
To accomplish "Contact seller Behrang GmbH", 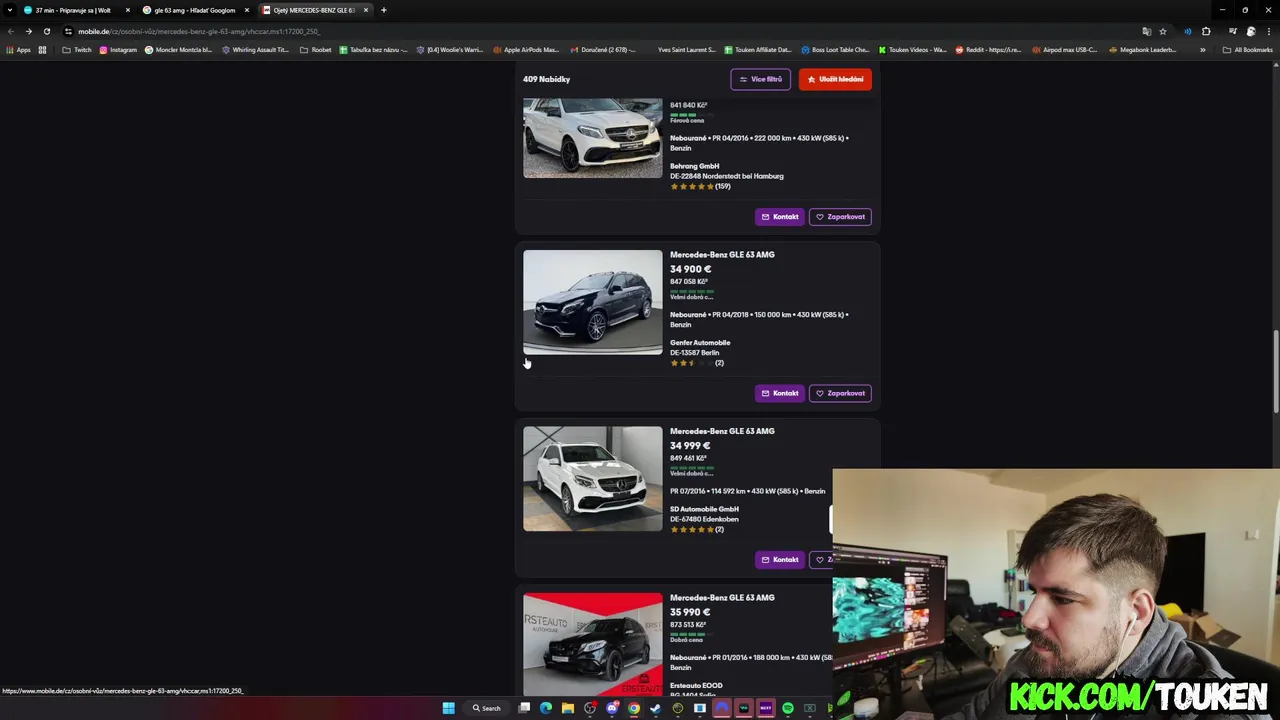I will tap(780, 217).
